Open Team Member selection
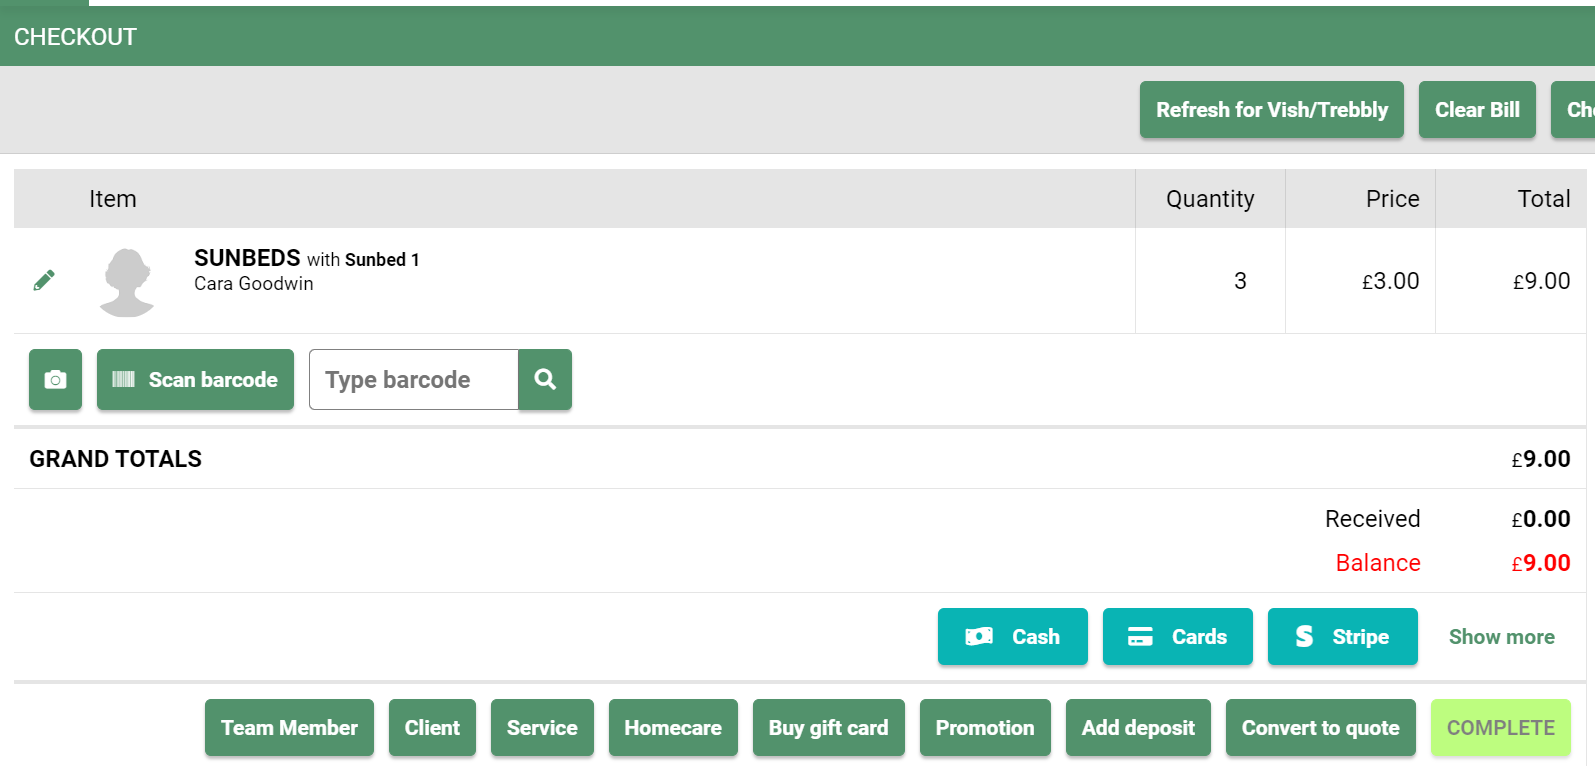Viewport: 1595px width, 766px height. (289, 728)
